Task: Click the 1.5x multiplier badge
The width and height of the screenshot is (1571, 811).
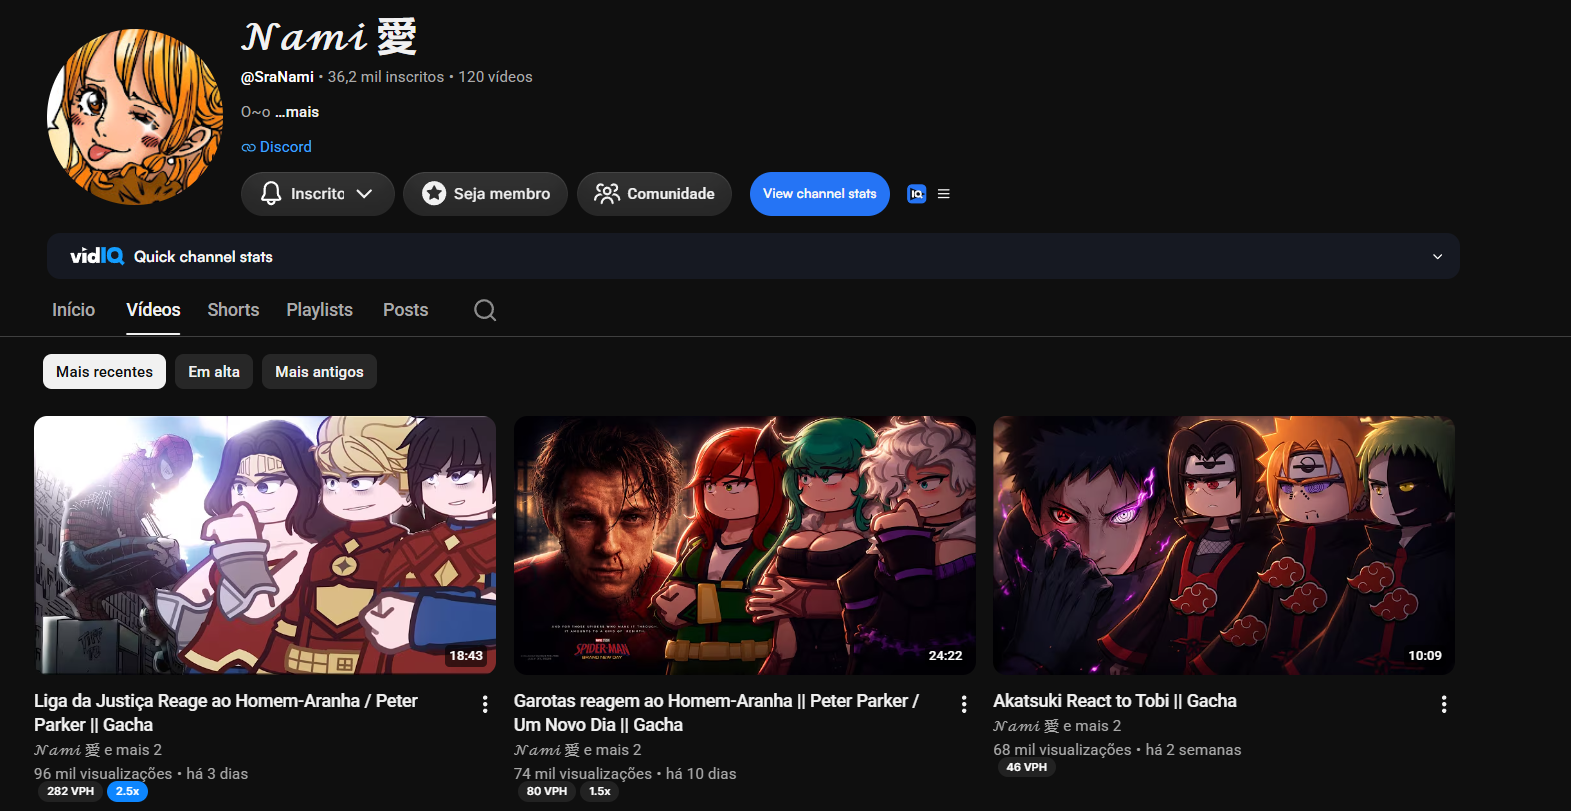Action: click(600, 792)
